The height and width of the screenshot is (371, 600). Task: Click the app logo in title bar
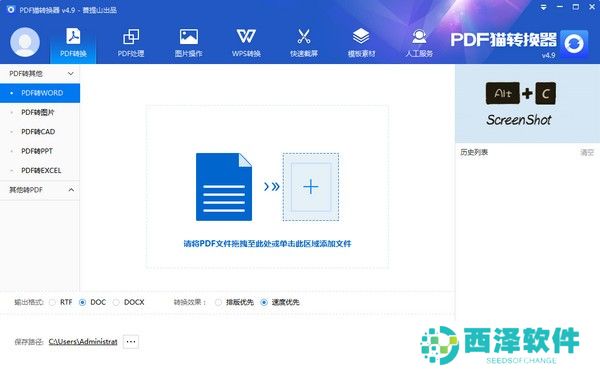point(11,9)
